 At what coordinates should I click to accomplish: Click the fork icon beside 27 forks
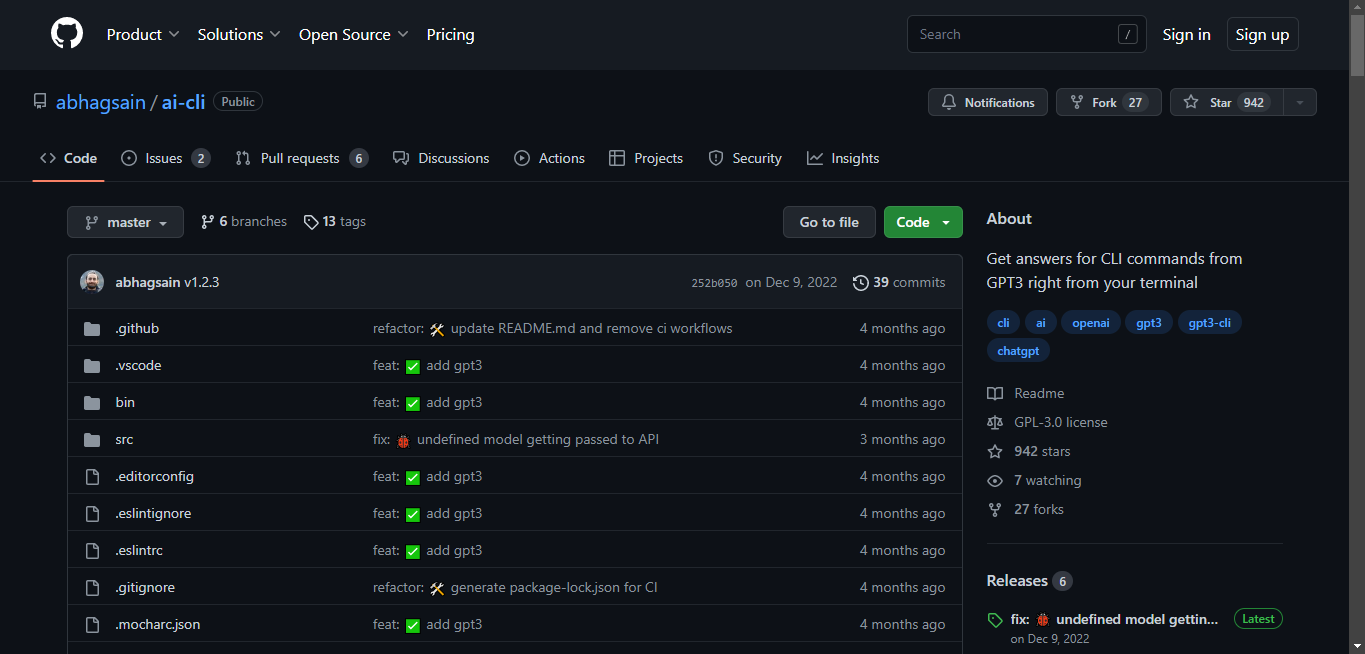pos(995,510)
